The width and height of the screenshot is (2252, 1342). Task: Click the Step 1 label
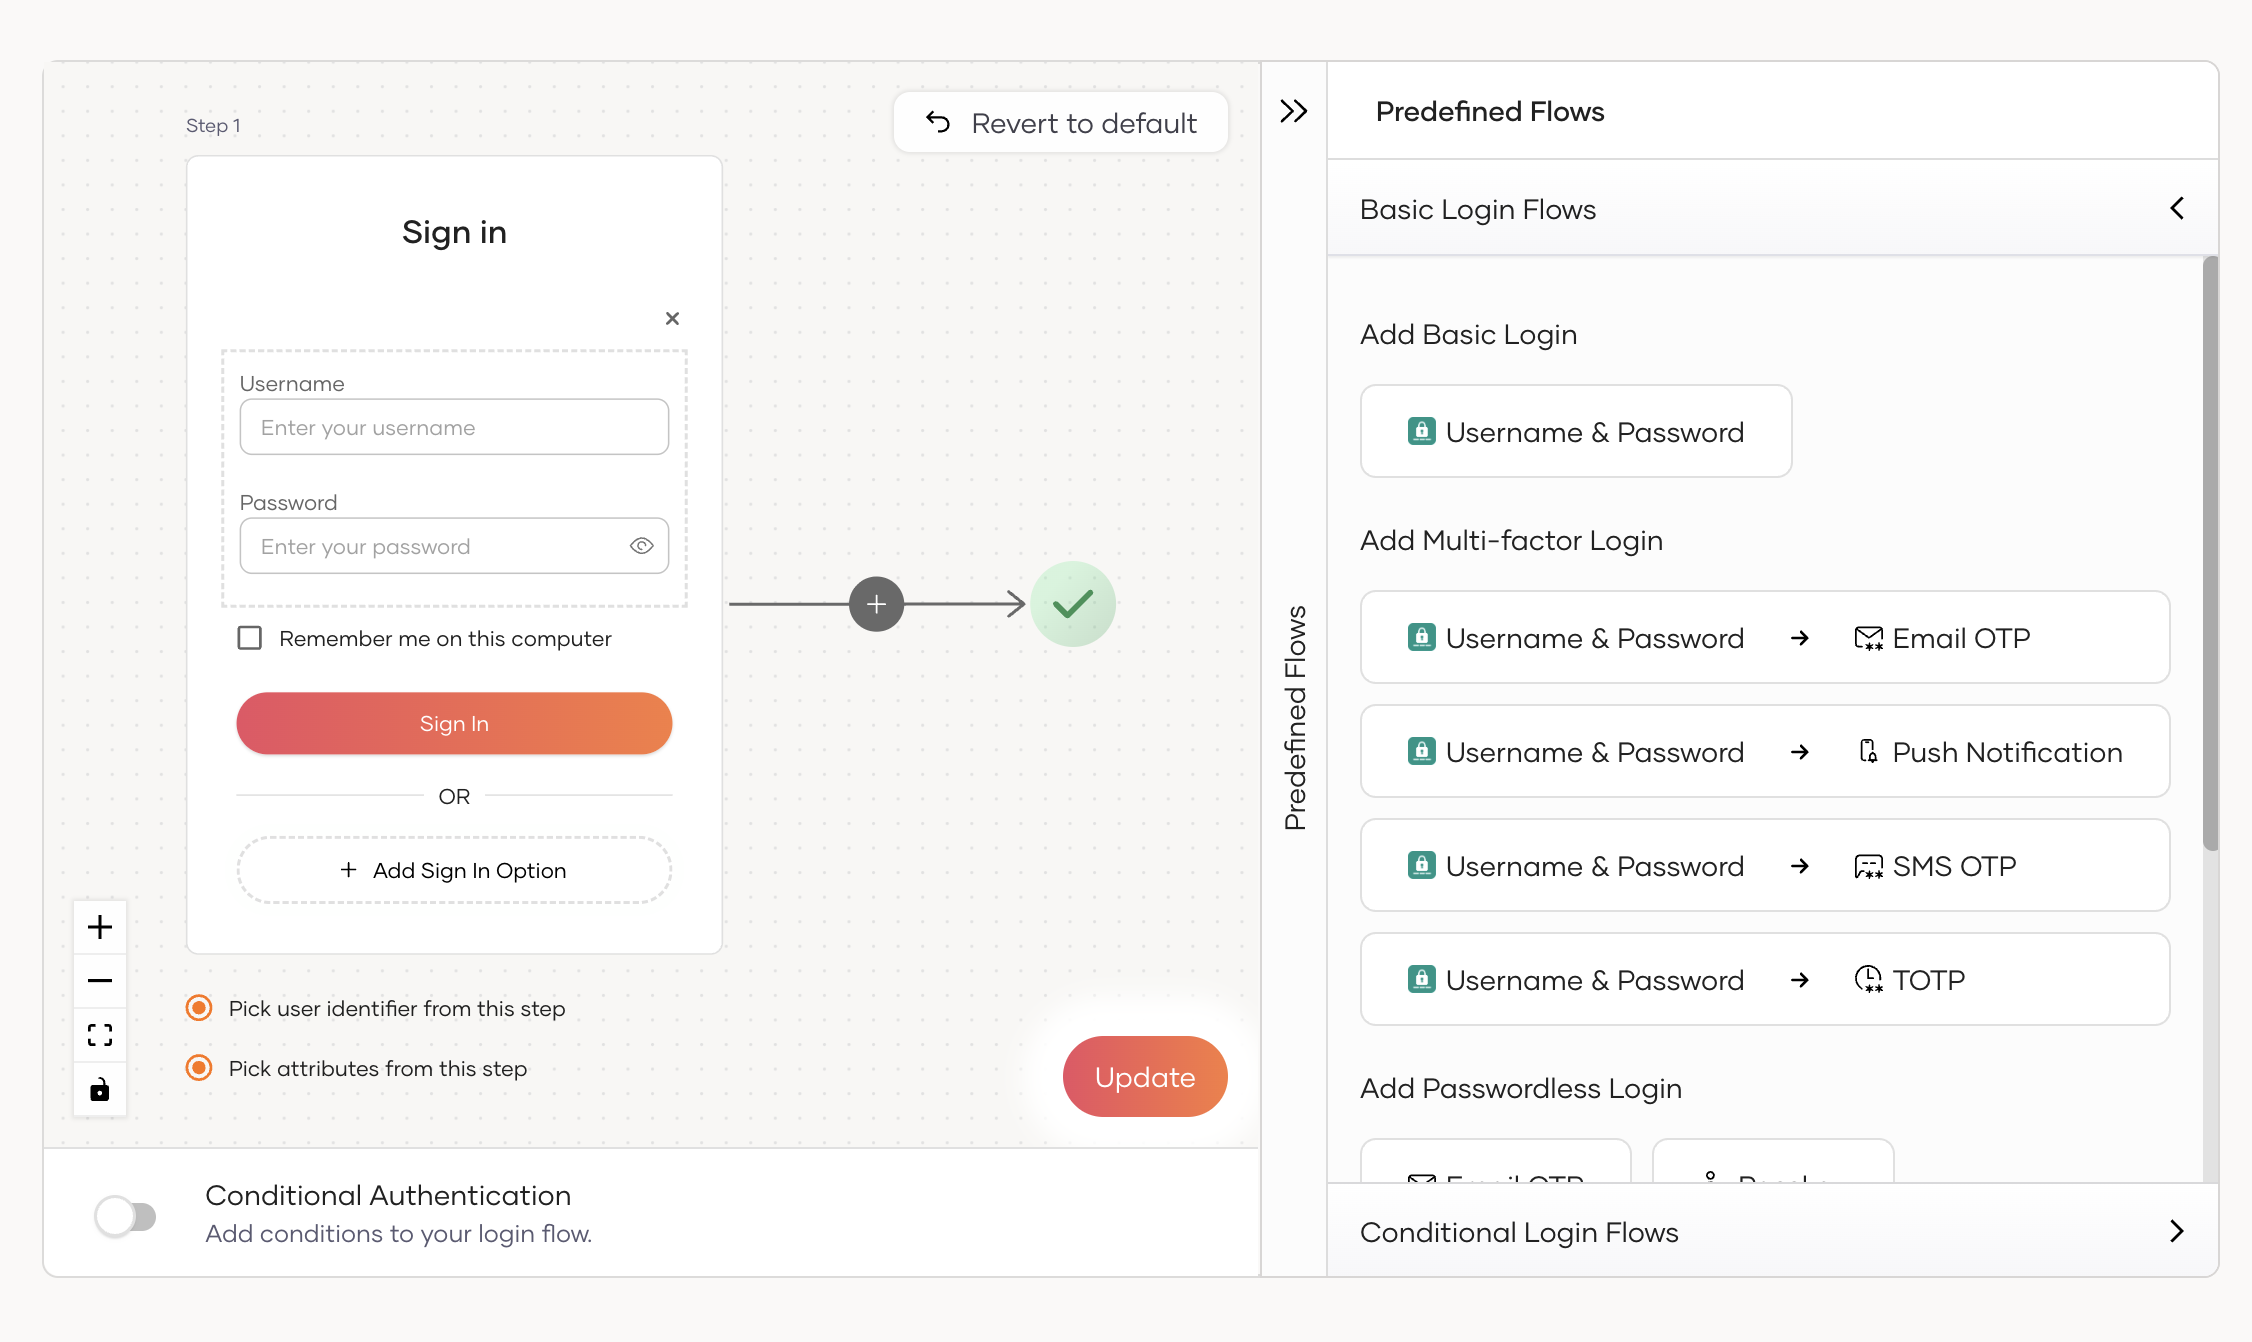pos(213,125)
